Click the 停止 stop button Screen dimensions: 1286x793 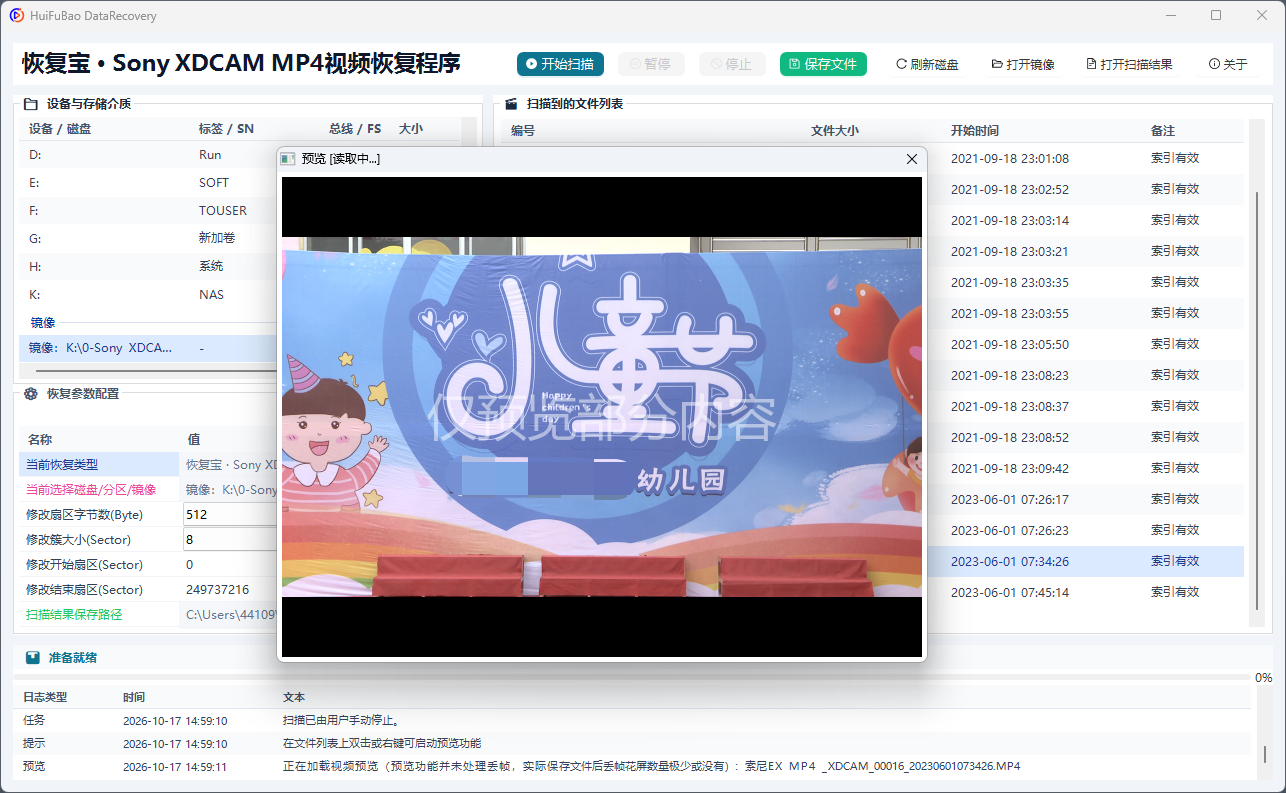coord(732,64)
